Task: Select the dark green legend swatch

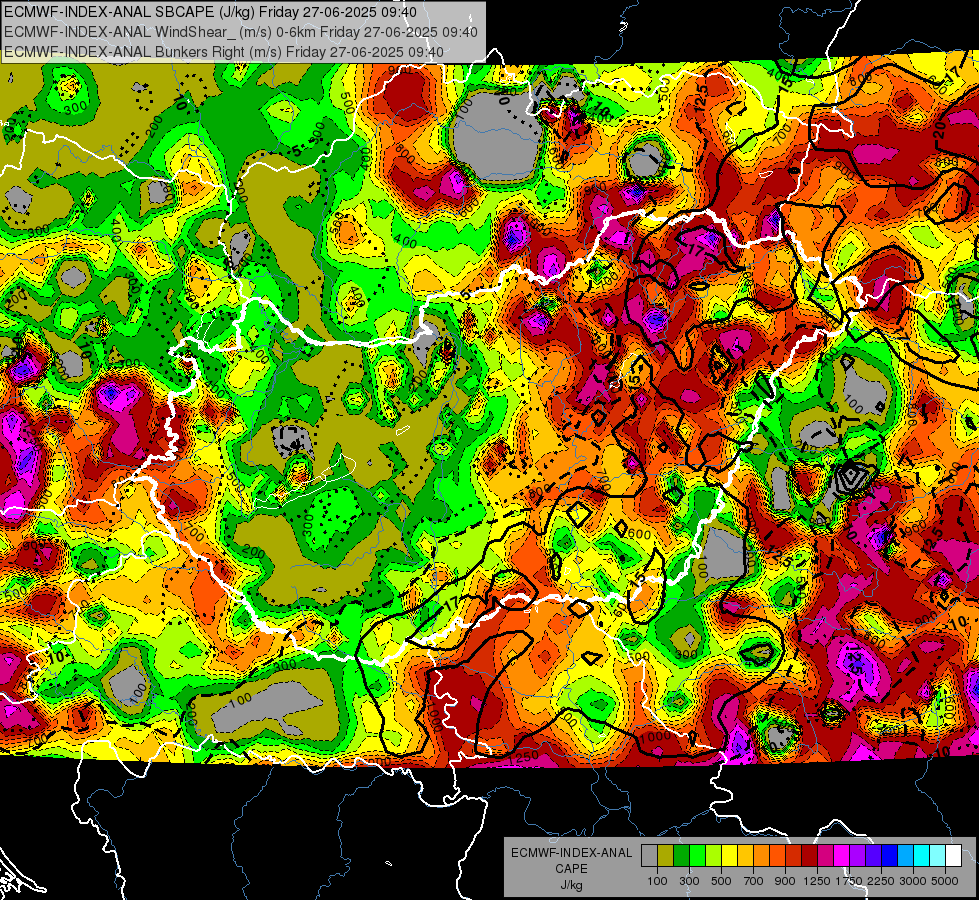Action: [x=681, y=855]
